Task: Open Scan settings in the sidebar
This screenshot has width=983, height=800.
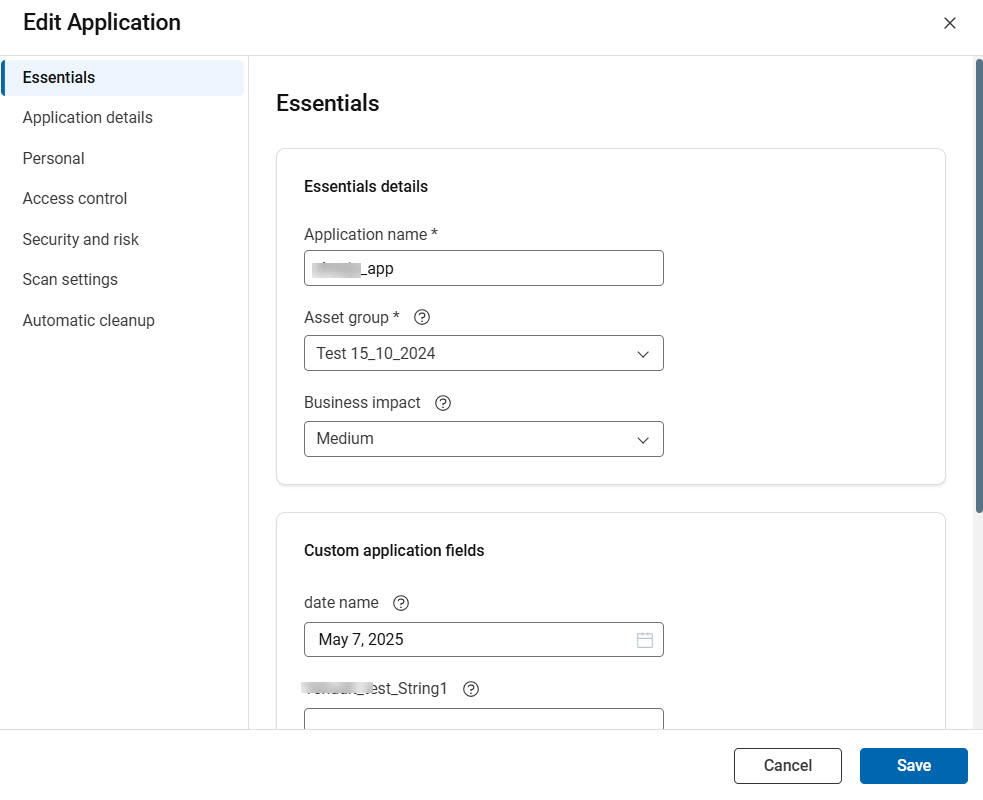Action: click(x=70, y=280)
